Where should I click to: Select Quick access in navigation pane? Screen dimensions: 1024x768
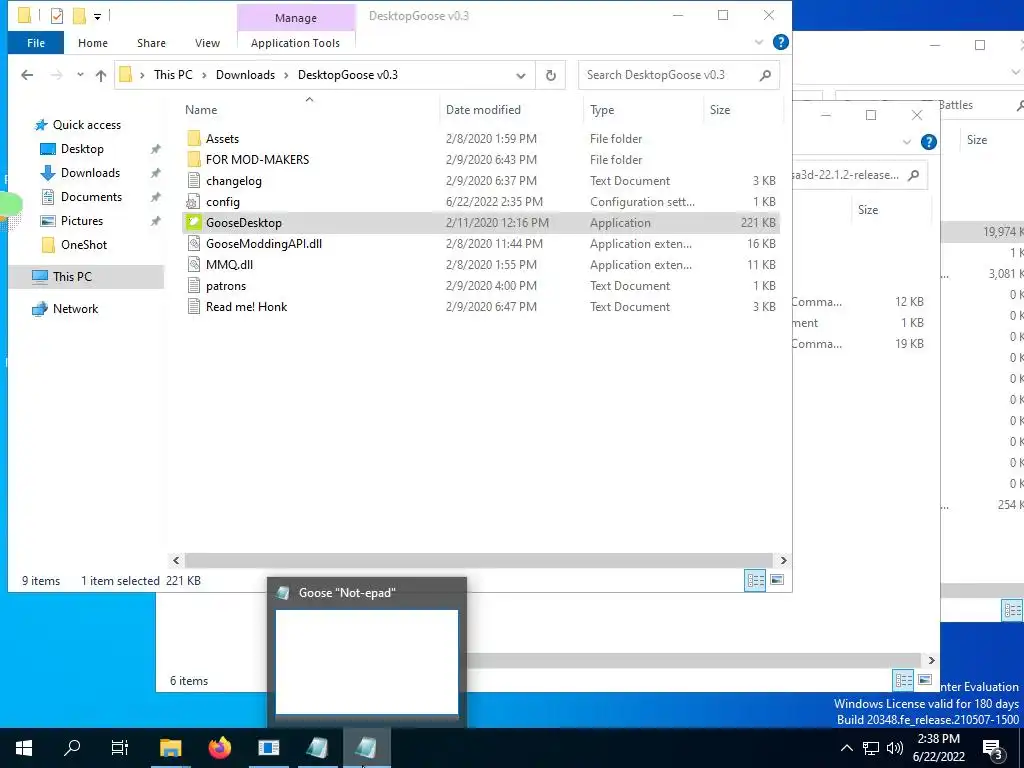[86, 125]
